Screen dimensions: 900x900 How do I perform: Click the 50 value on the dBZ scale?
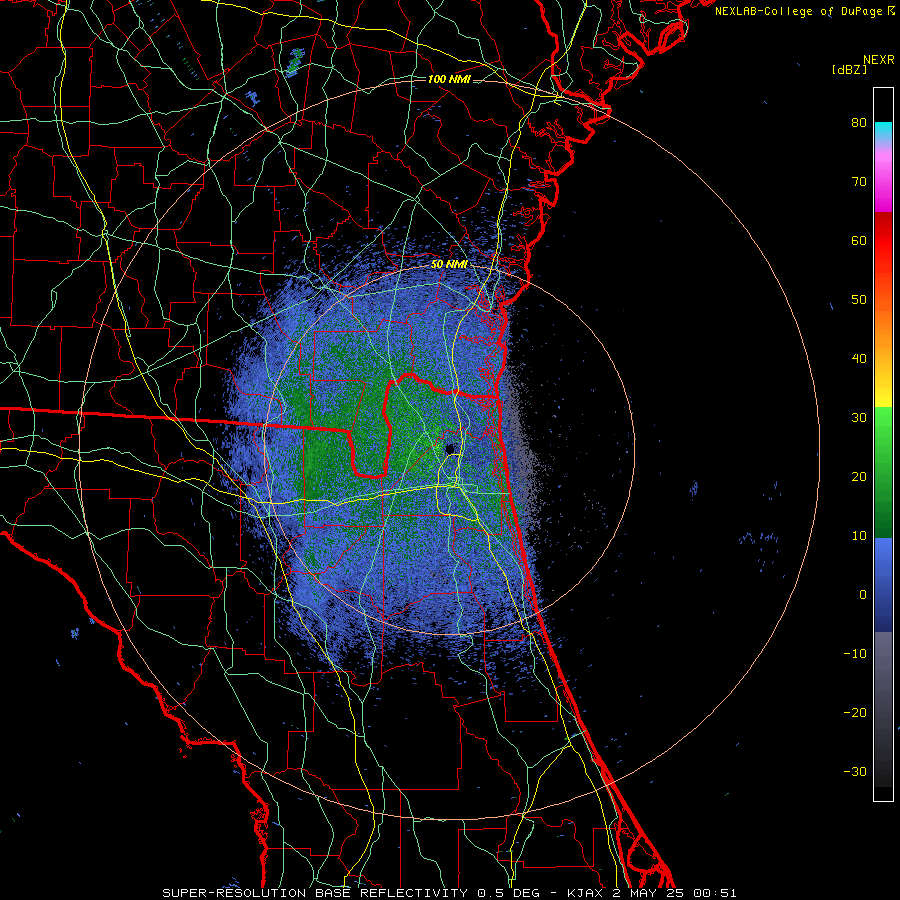point(859,300)
